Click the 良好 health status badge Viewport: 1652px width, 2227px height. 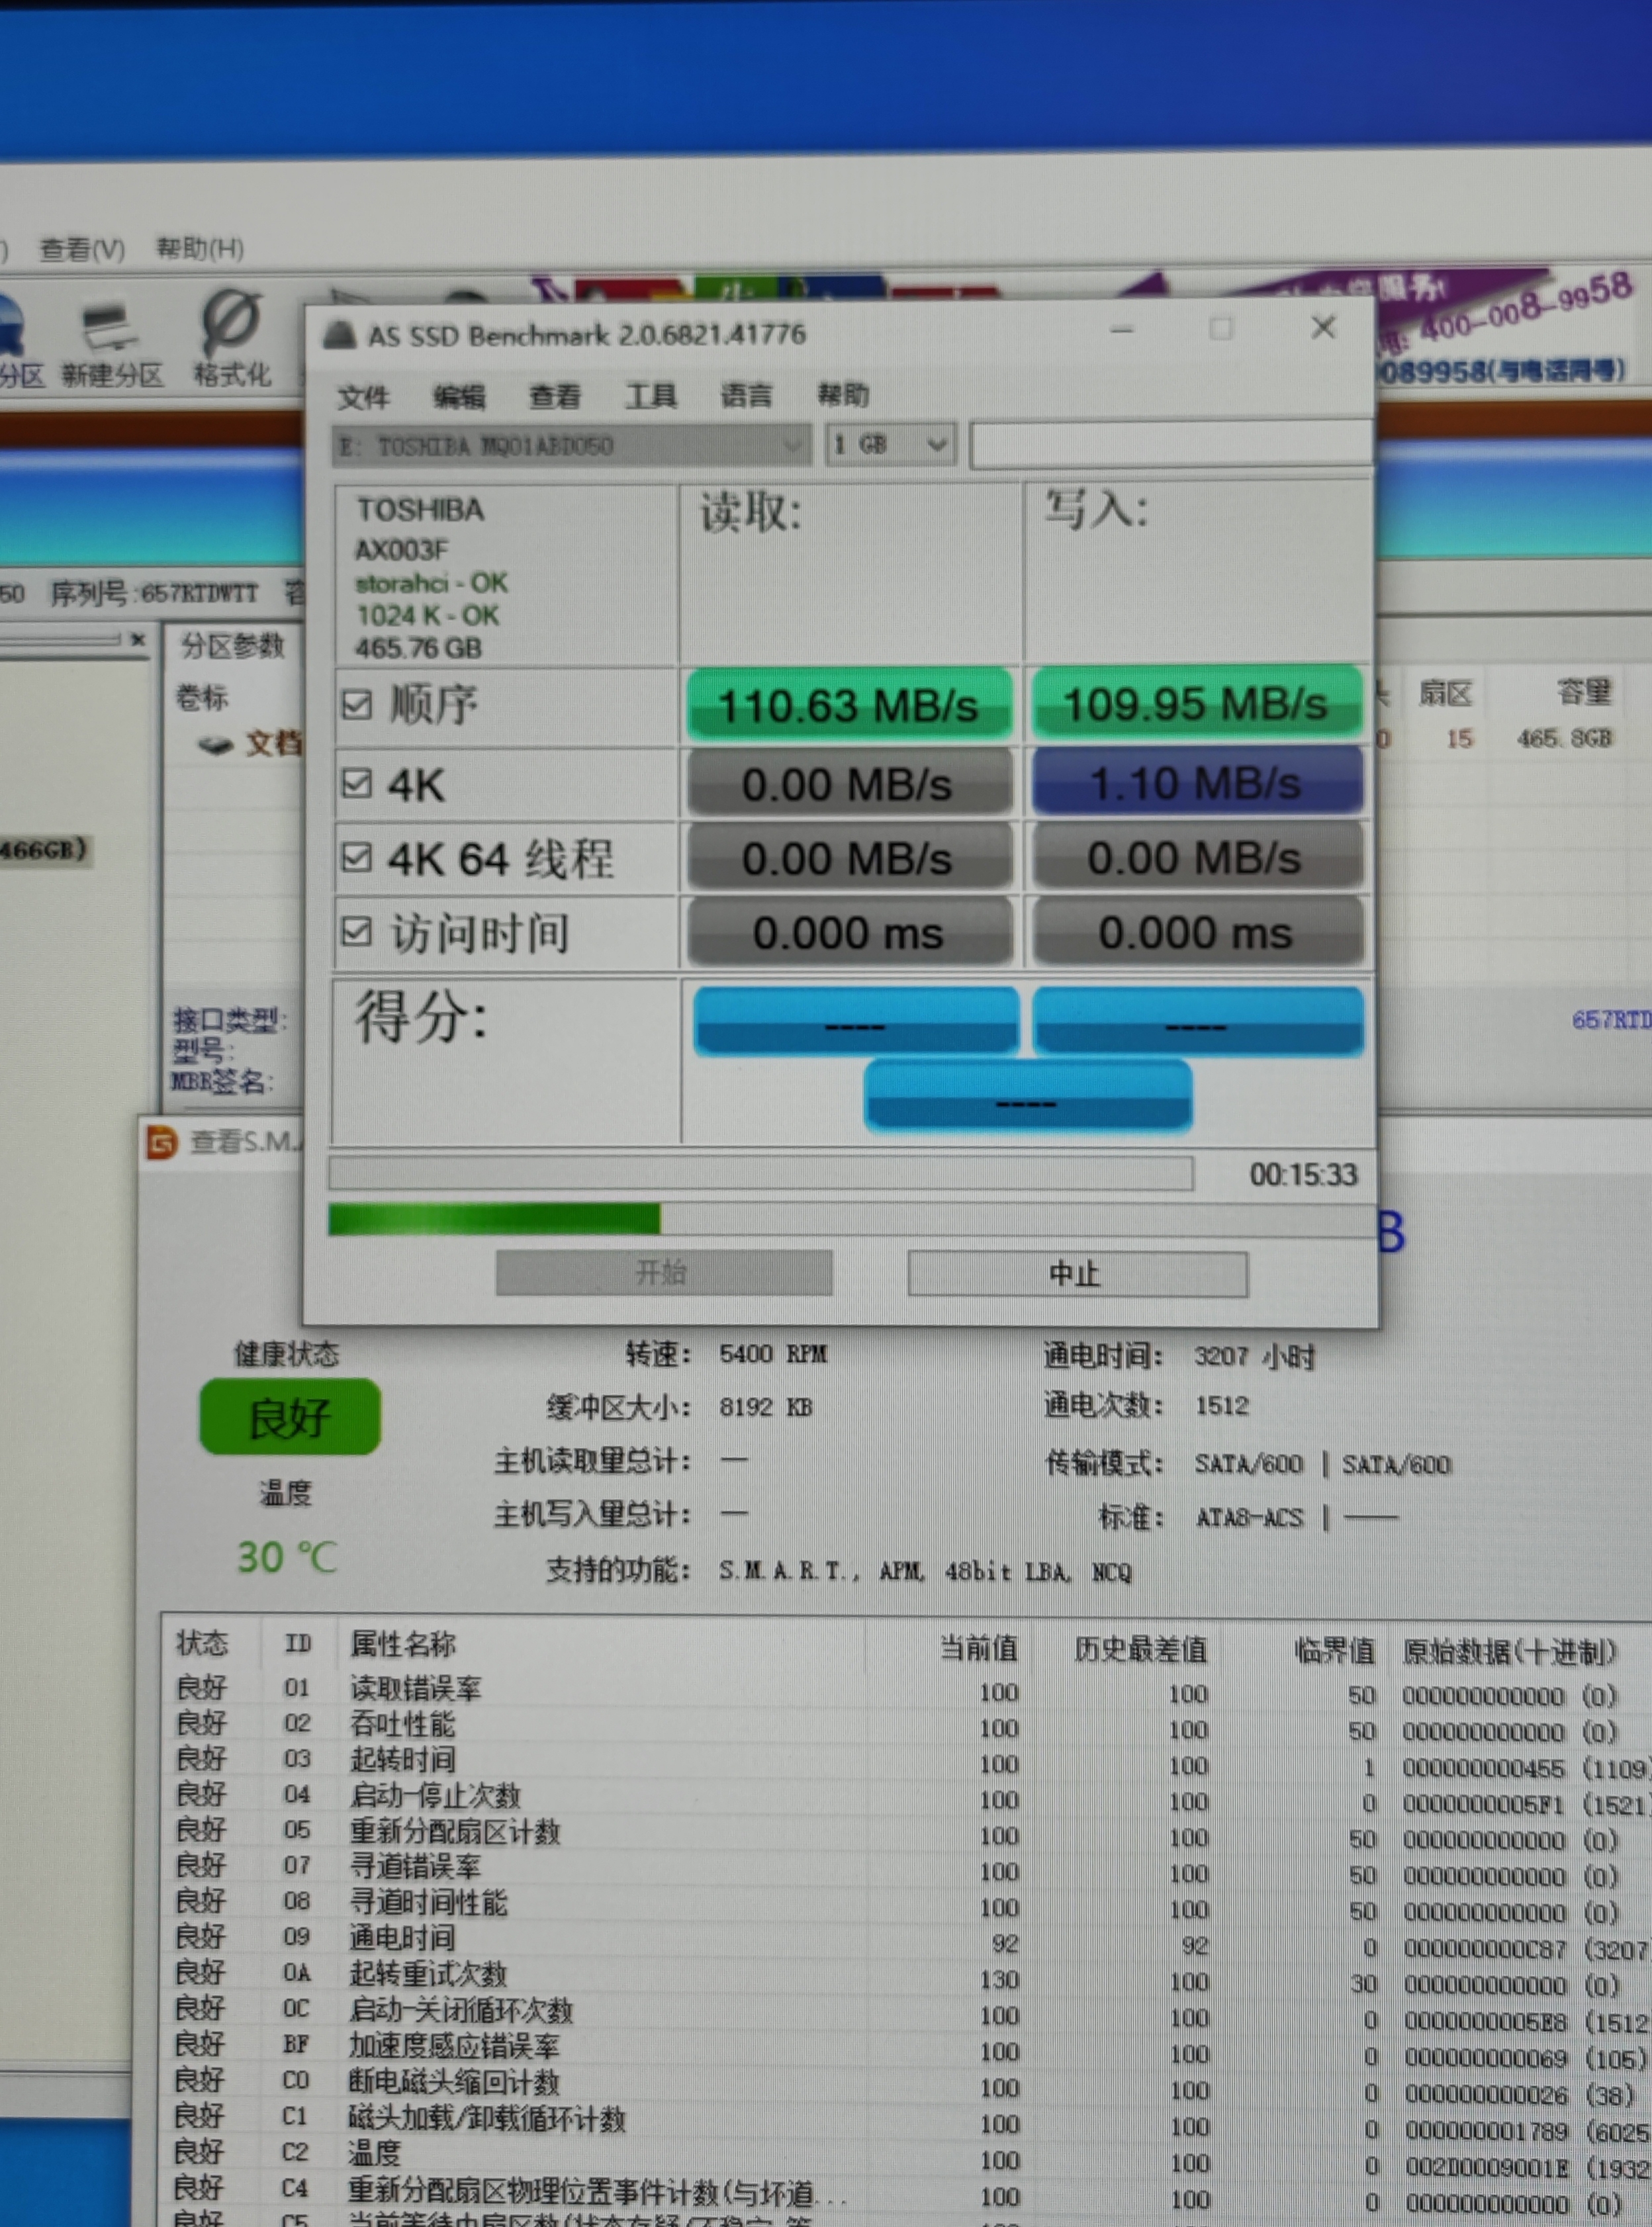pos(290,1418)
